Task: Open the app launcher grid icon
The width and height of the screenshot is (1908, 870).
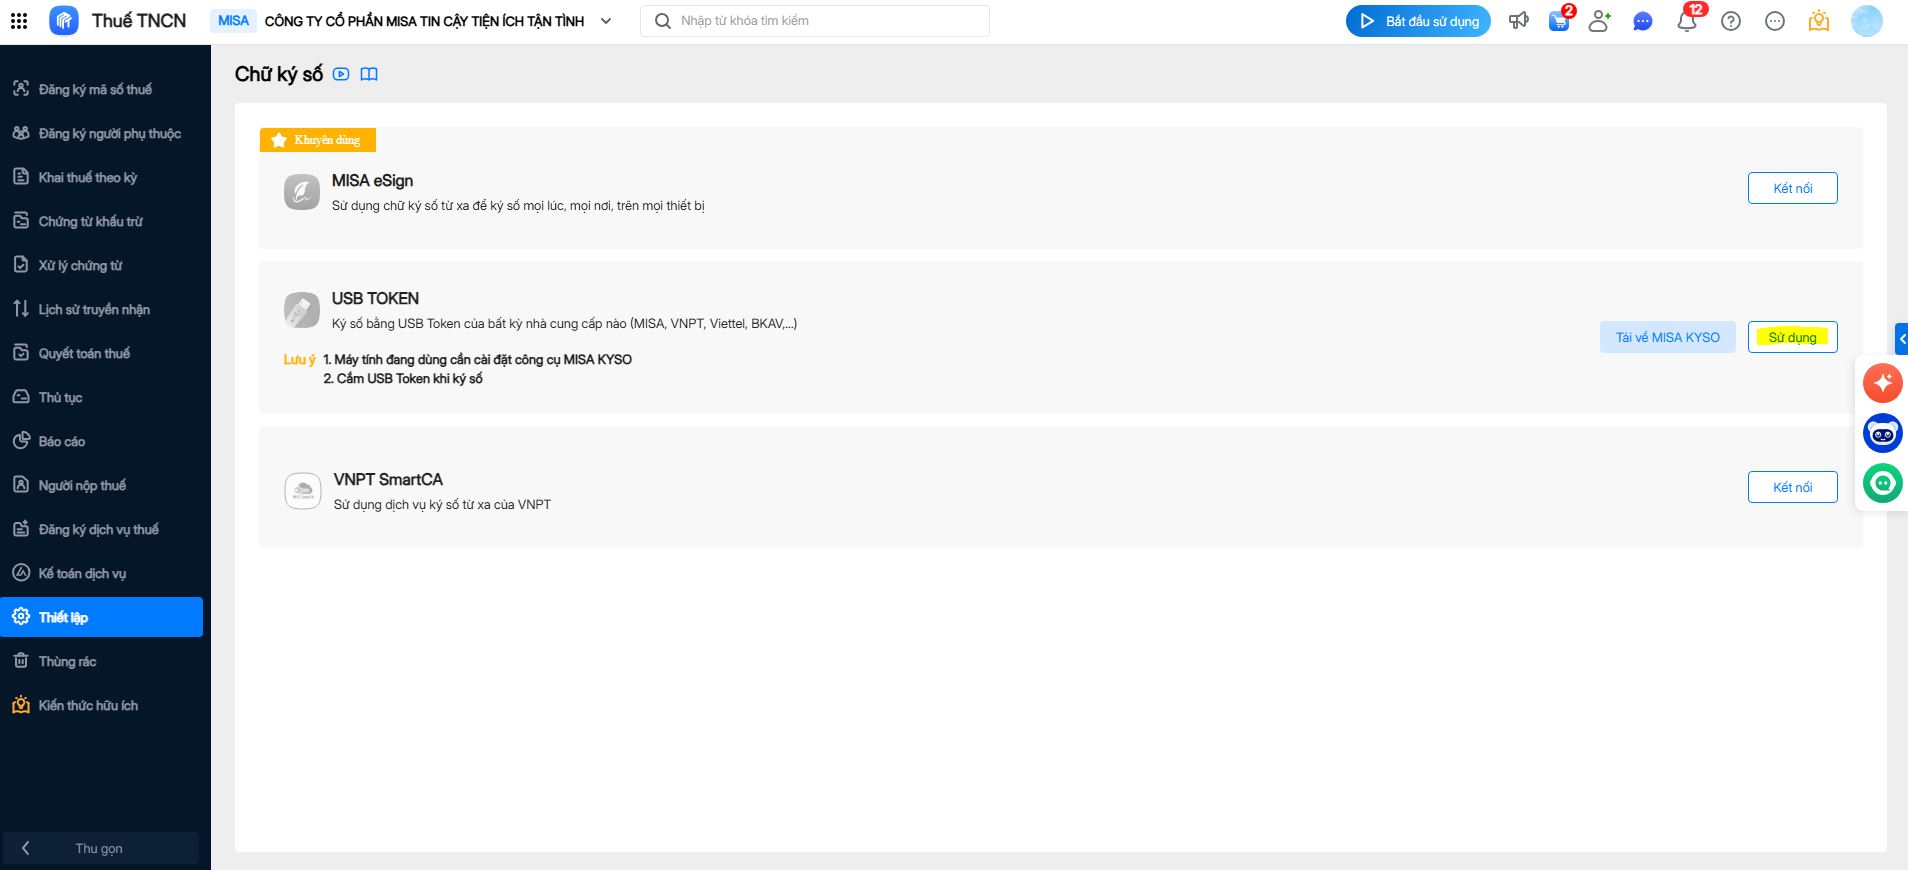Action: 19,21
